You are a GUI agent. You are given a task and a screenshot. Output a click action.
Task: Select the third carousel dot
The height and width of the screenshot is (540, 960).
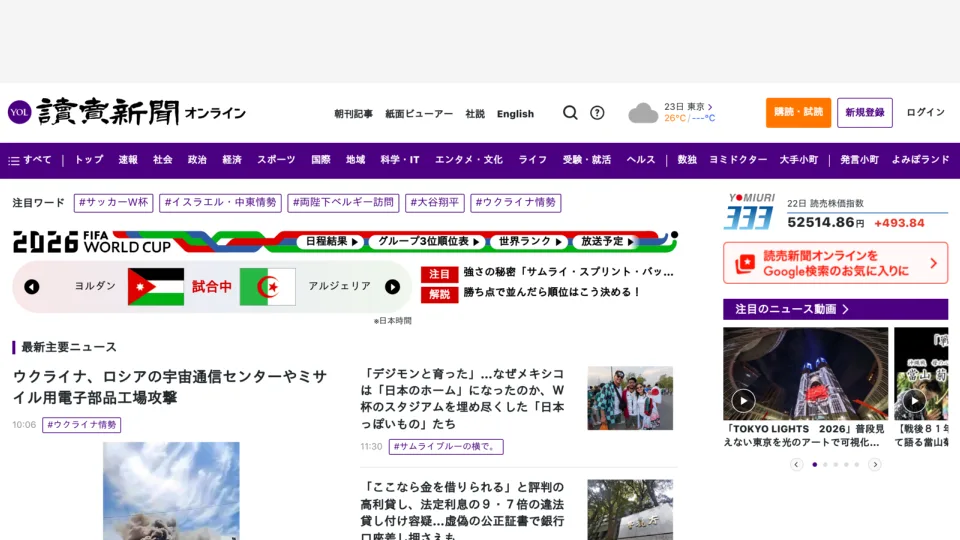tap(836, 465)
